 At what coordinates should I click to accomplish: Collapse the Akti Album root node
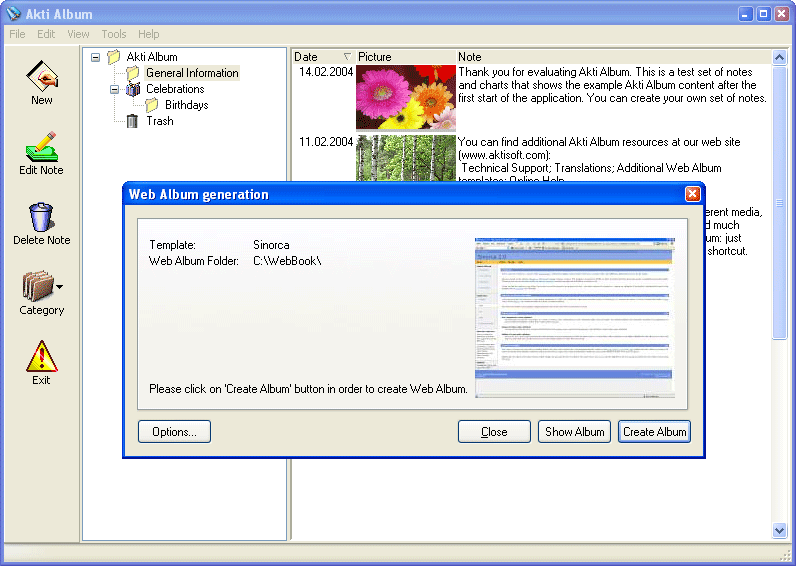pyautogui.click(x=95, y=57)
